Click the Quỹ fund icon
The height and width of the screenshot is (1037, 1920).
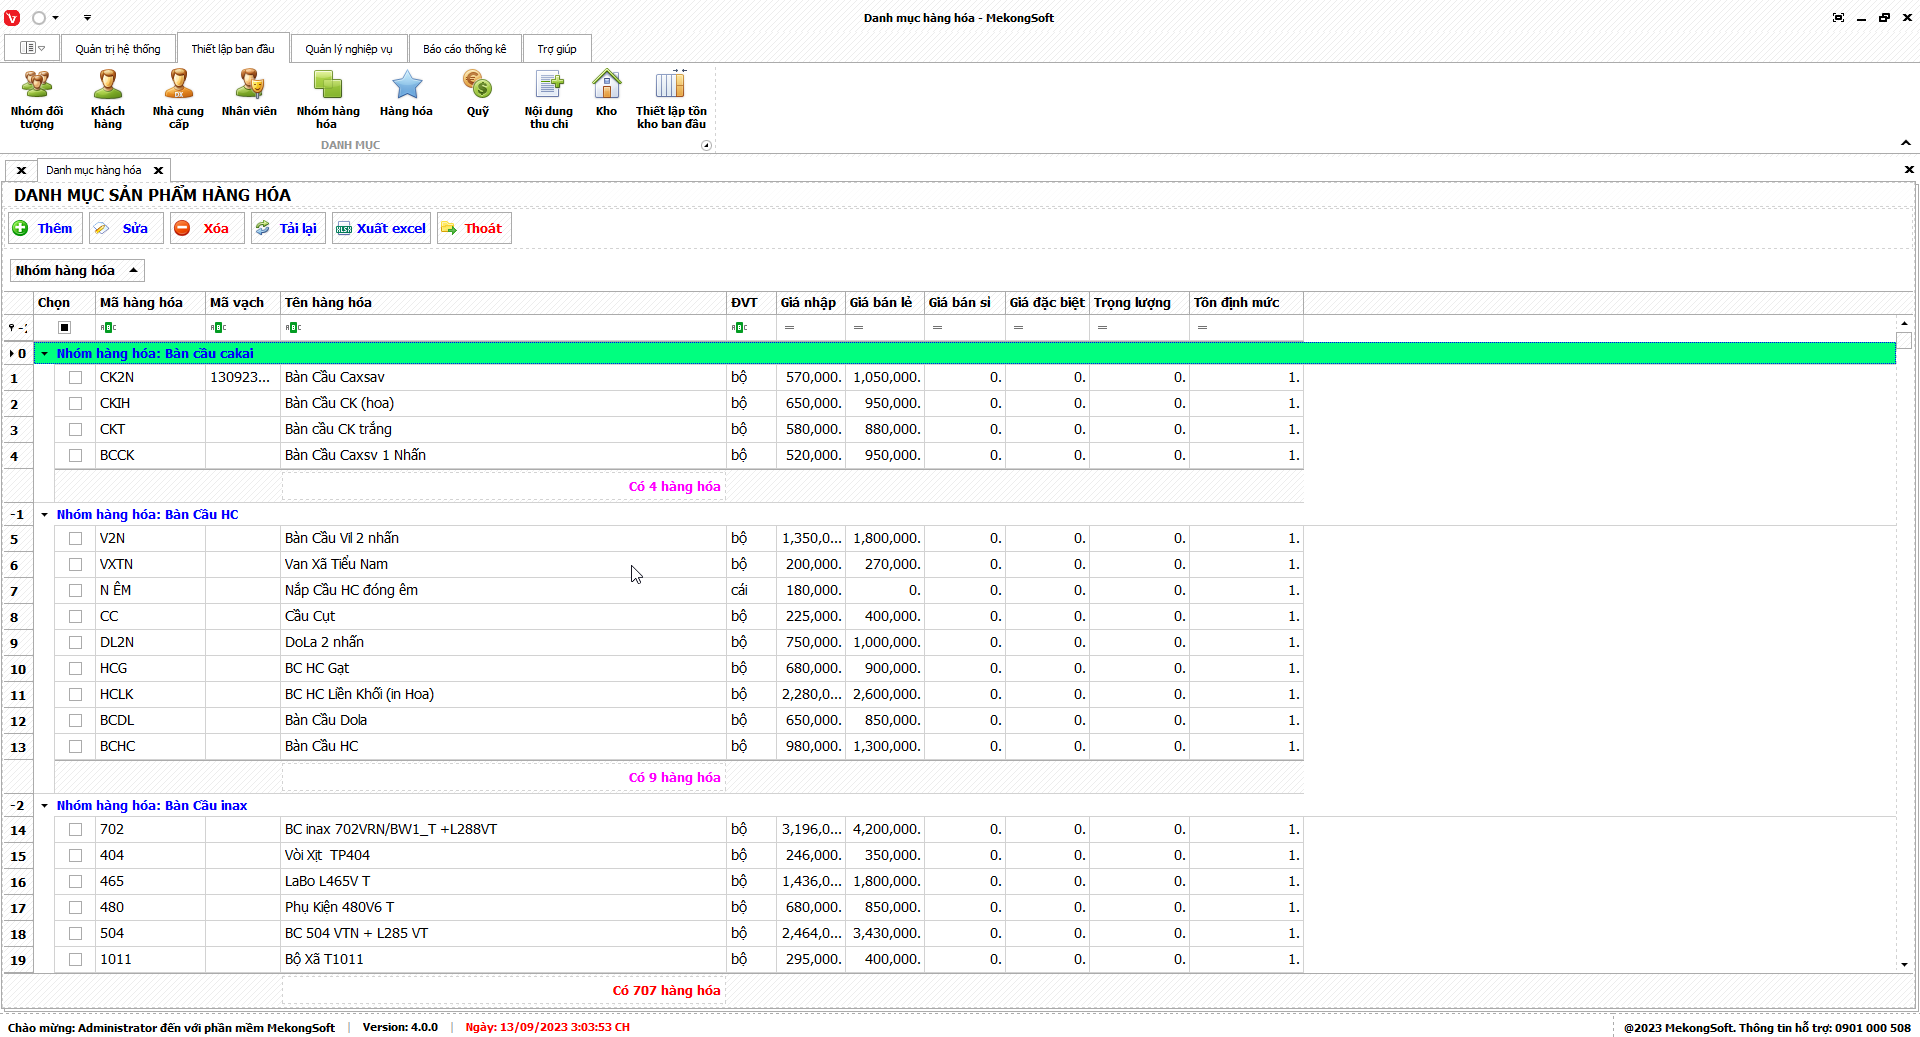(x=478, y=95)
